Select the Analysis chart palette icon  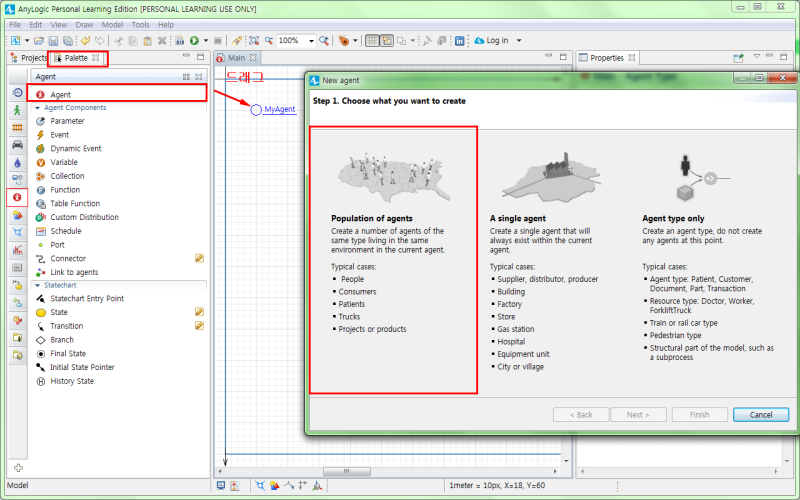(17, 250)
